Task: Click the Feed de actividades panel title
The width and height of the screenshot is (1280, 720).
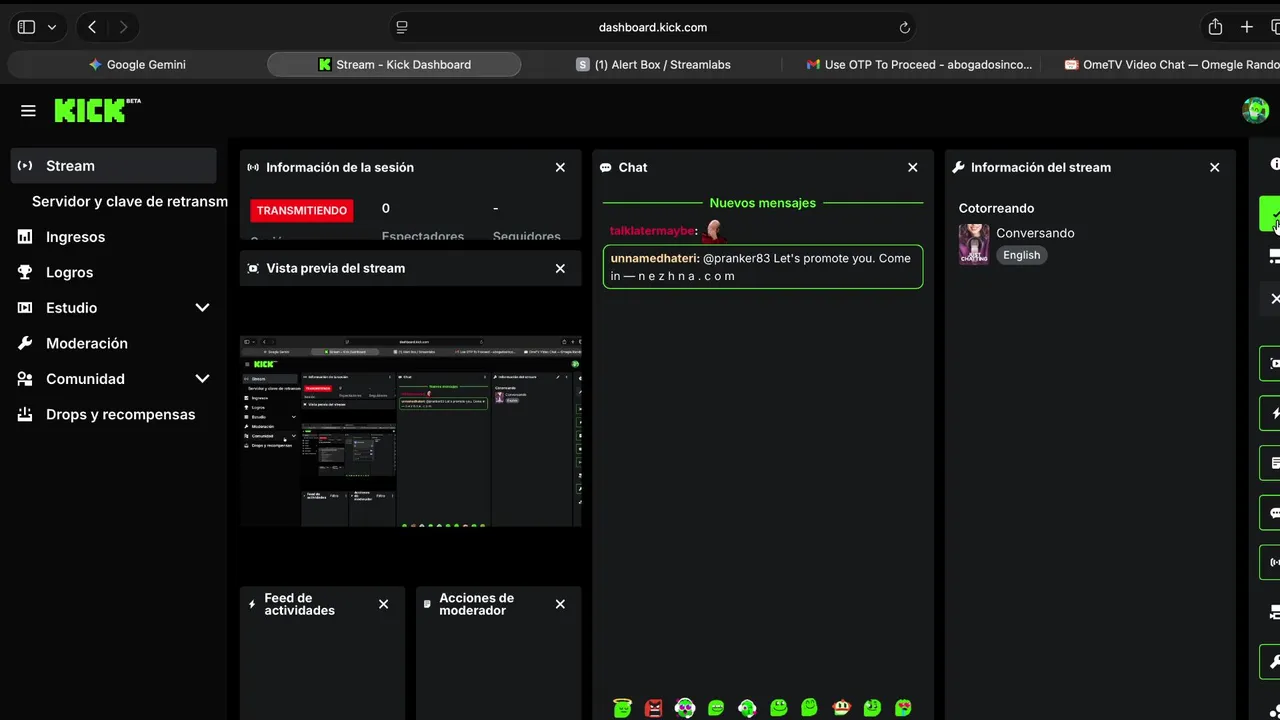Action: tap(299, 604)
